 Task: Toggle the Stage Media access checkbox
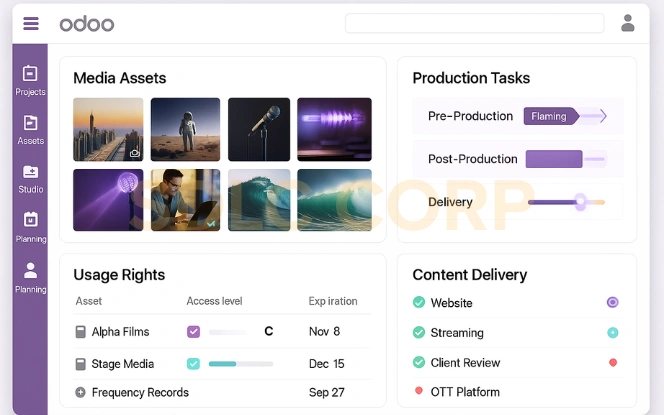tap(194, 364)
